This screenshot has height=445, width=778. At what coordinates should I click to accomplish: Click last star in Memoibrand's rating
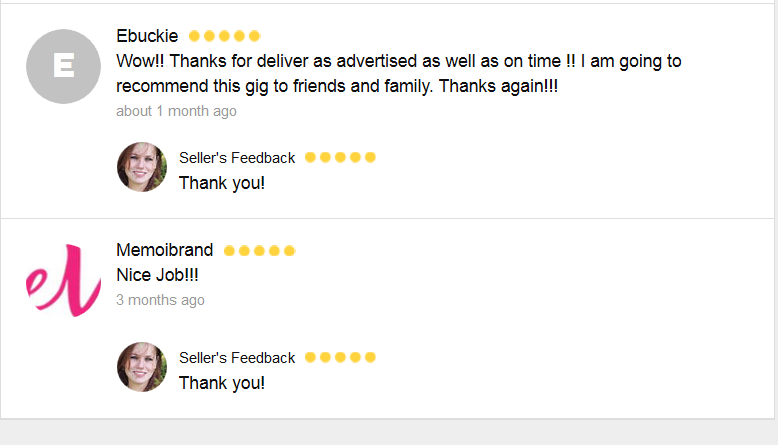290,250
